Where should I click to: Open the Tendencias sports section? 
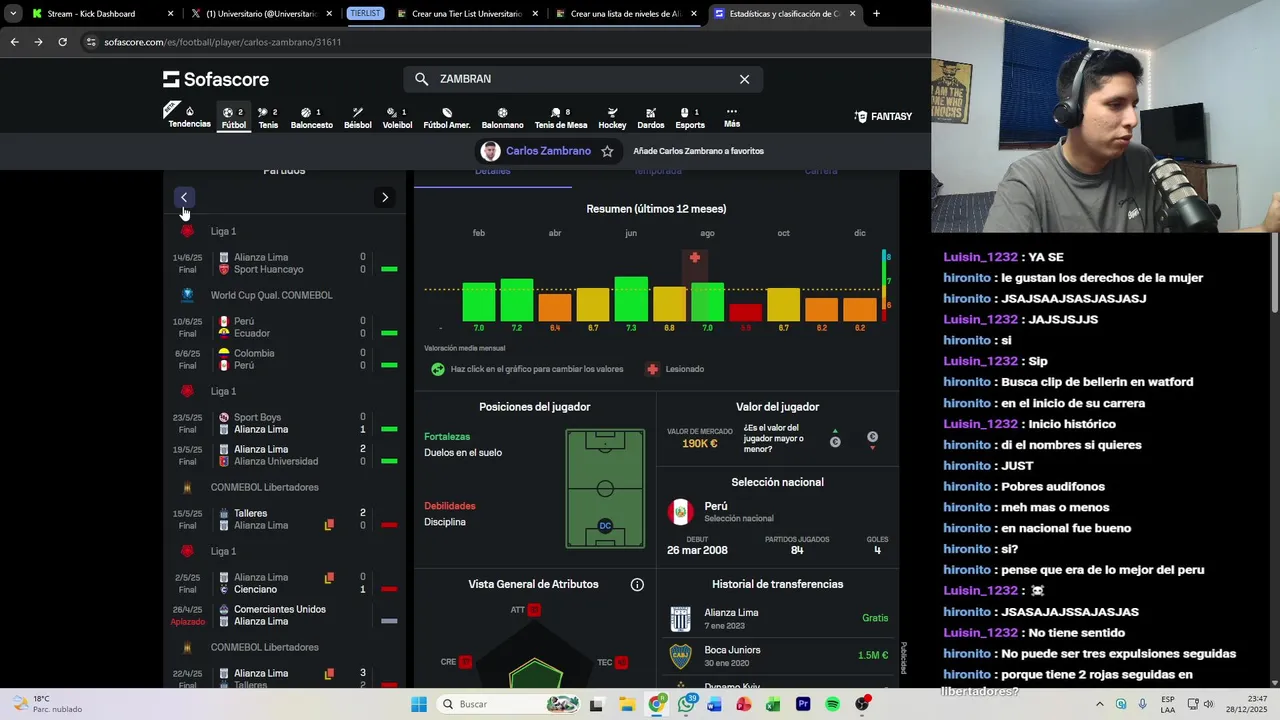coord(189,117)
